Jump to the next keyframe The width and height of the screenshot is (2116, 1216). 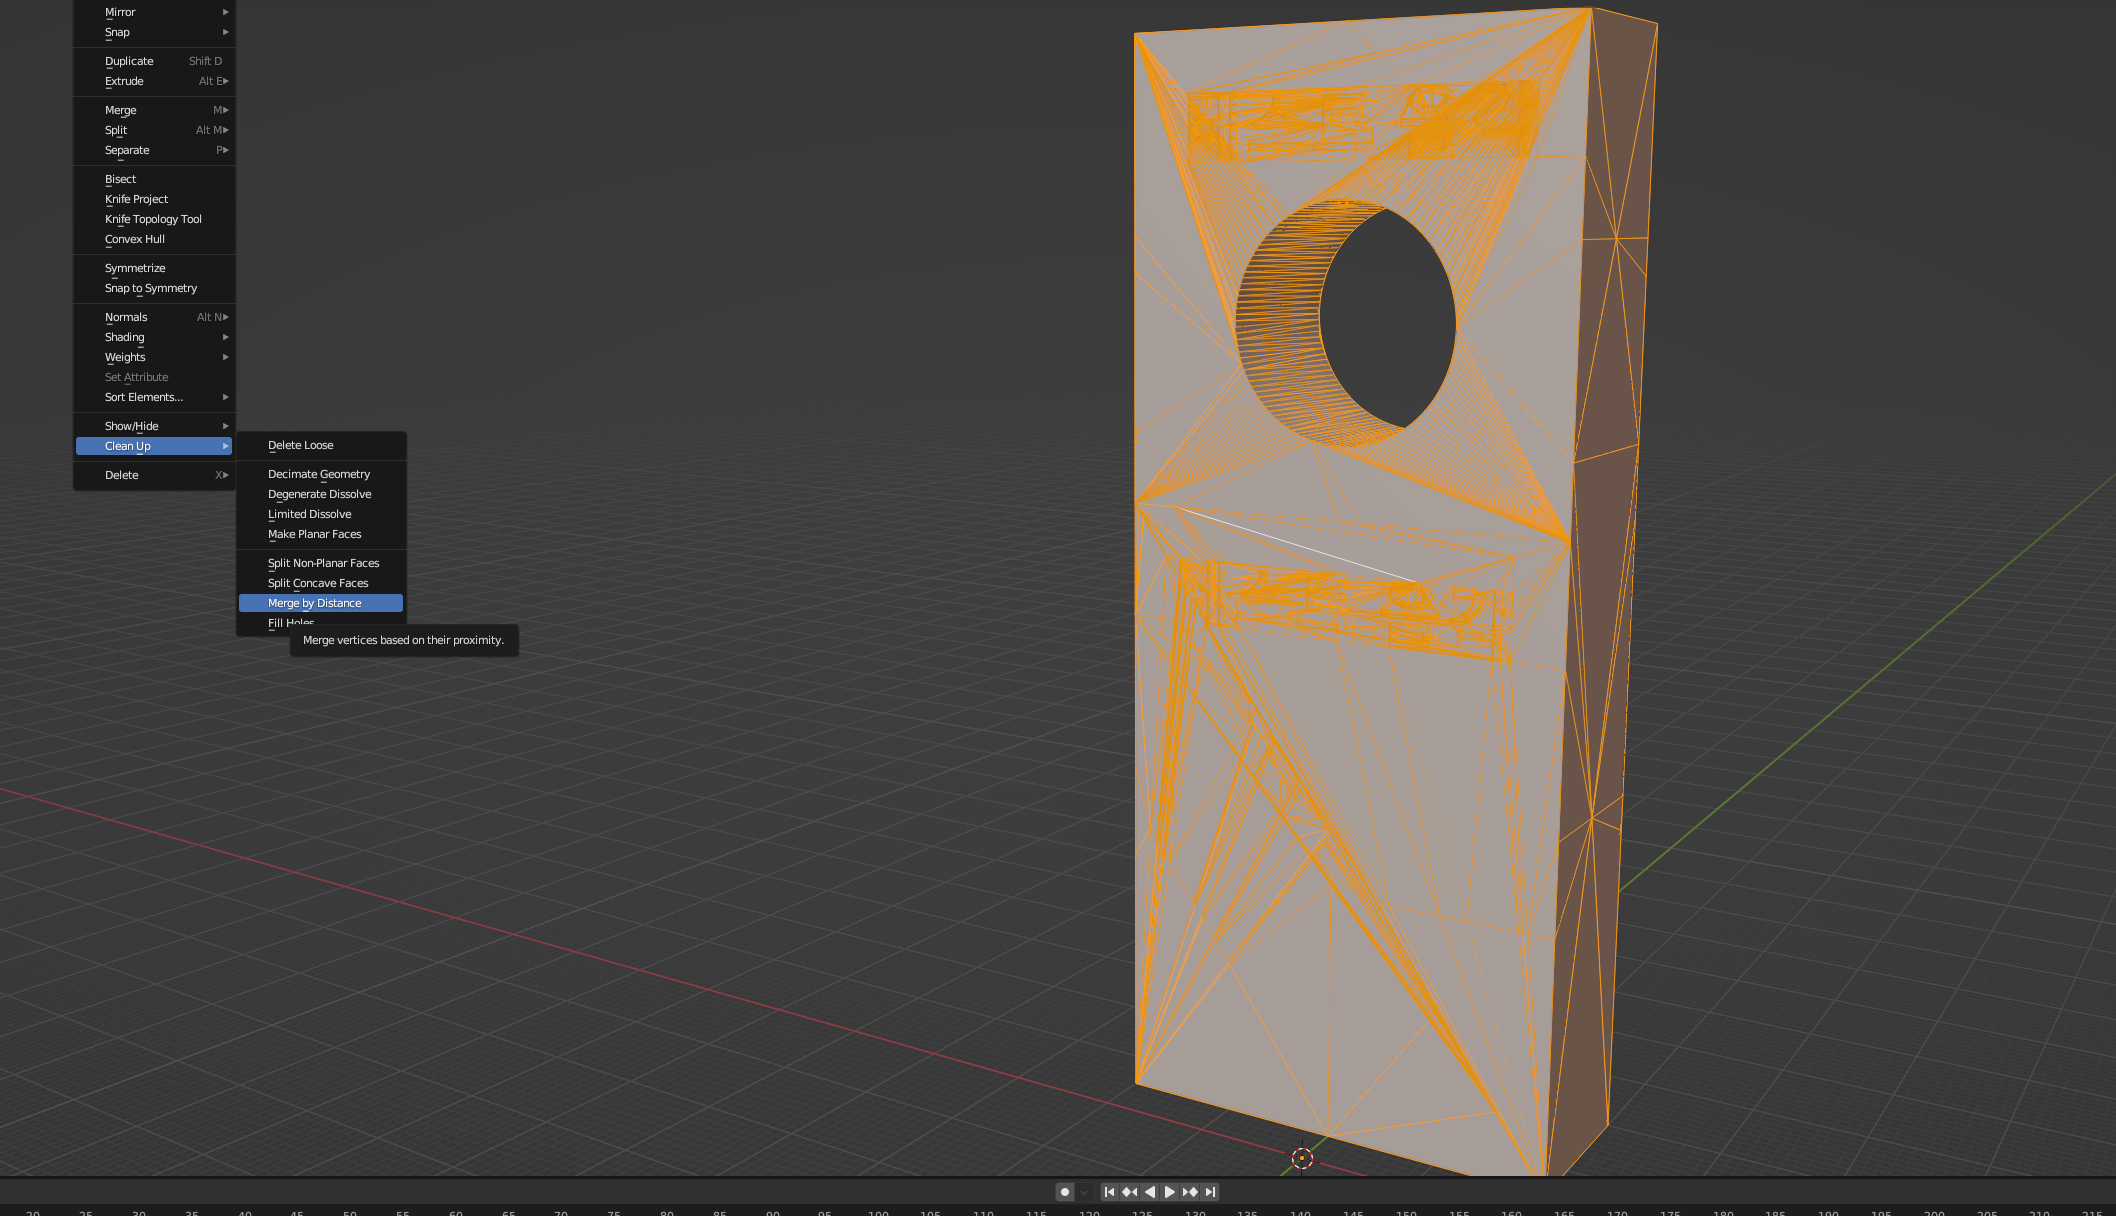[x=1190, y=1192]
